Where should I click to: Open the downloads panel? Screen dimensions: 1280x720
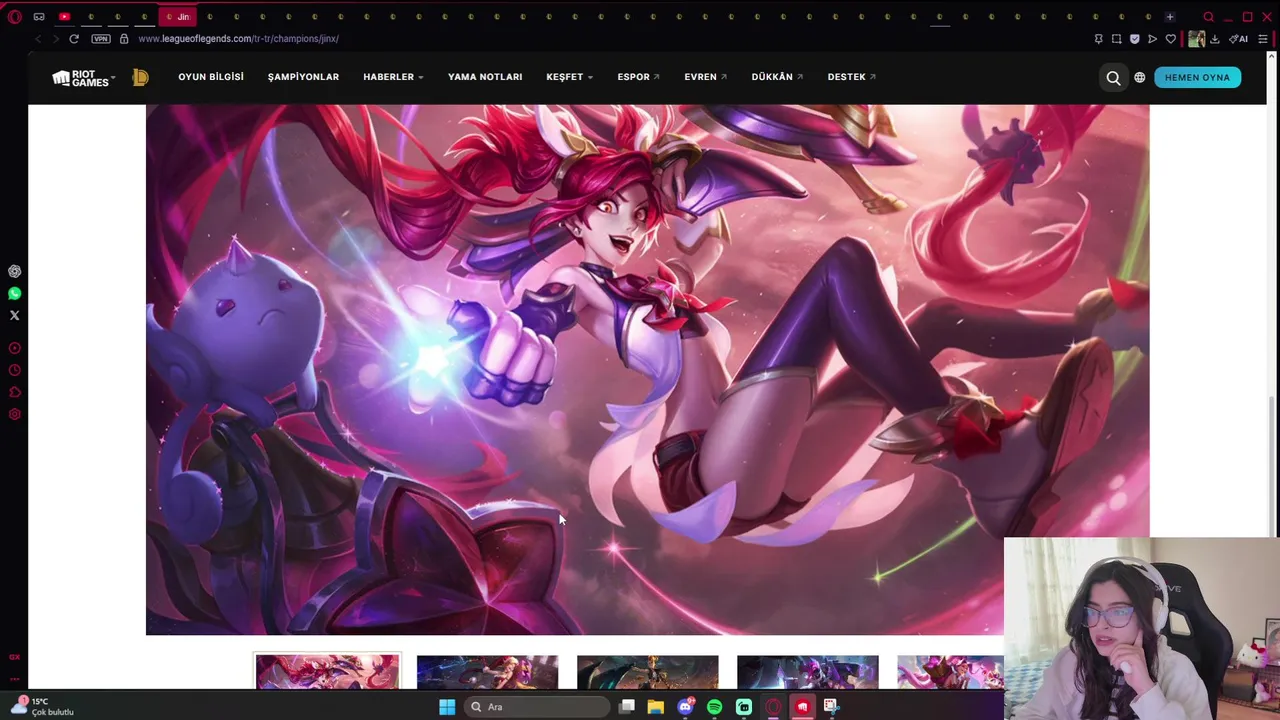[1215, 39]
